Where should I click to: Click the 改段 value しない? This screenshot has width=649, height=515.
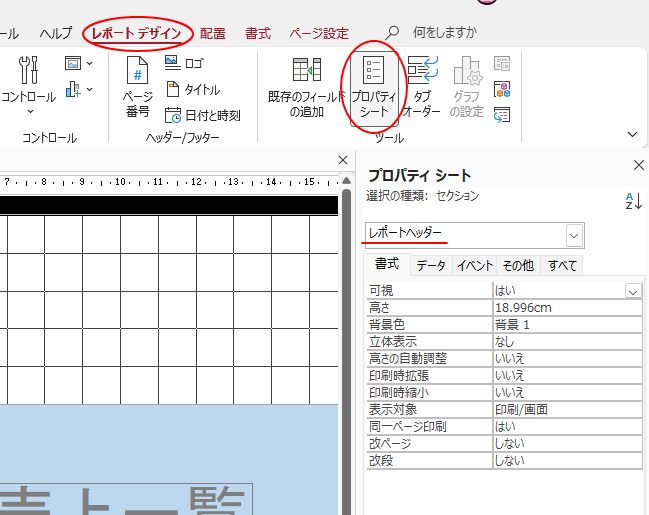pos(567,461)
